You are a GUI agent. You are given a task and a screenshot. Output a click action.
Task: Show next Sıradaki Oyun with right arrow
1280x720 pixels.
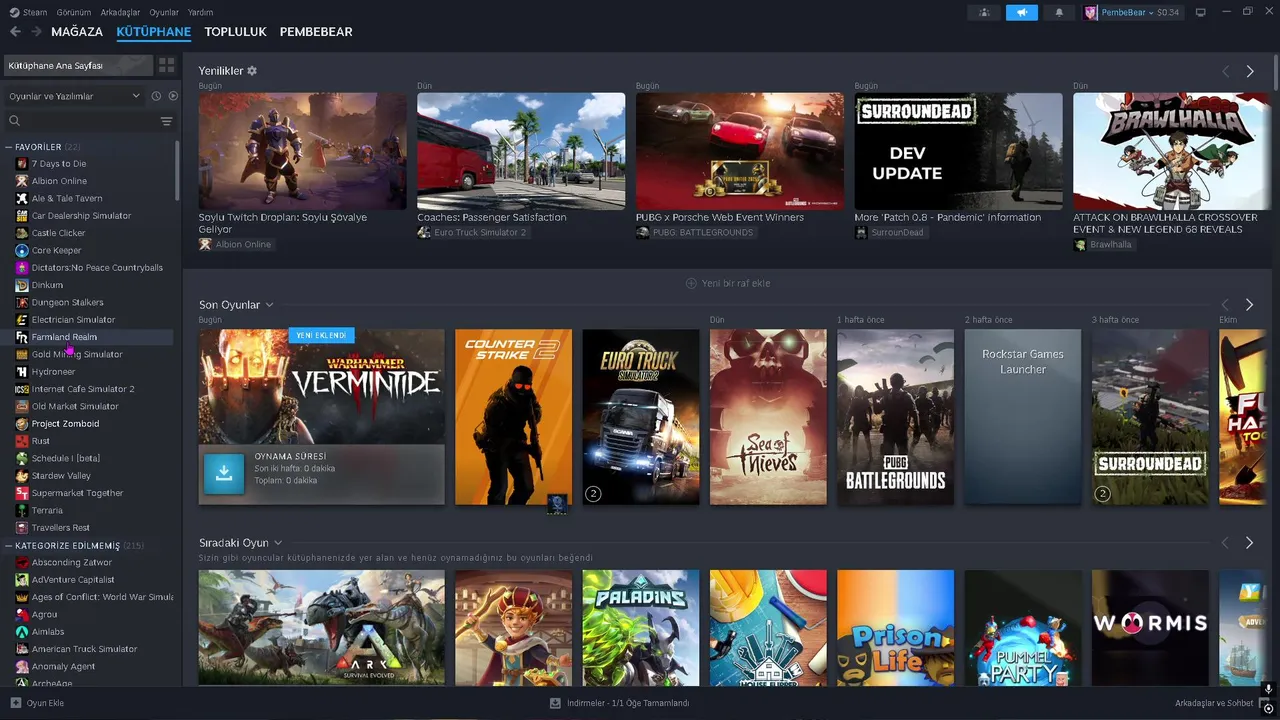tap(1250, 543)
